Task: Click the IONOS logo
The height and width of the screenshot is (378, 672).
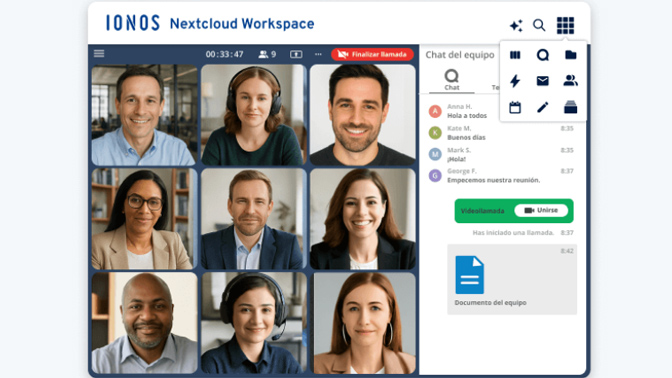Action: click(133, 23)
